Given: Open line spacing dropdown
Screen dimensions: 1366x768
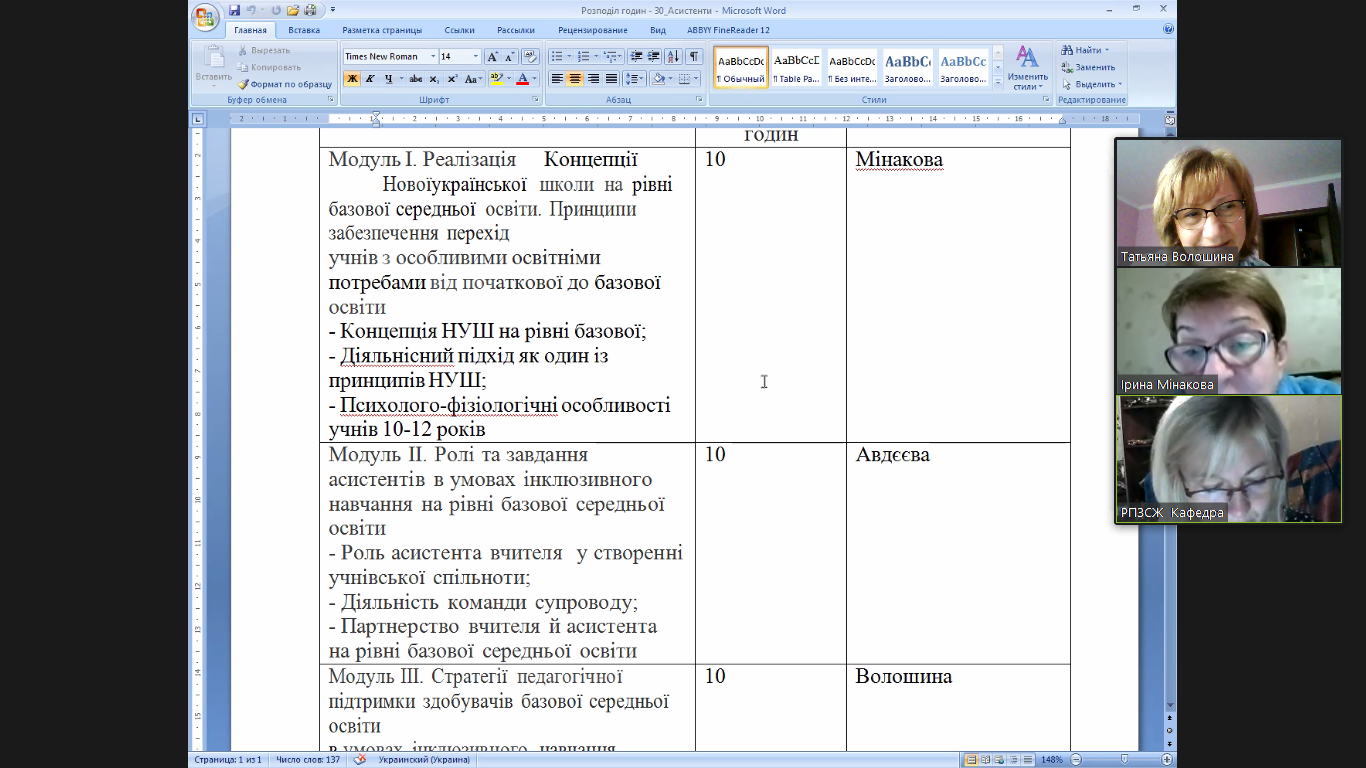Looking at the screenshot, I should click(635, 79).
